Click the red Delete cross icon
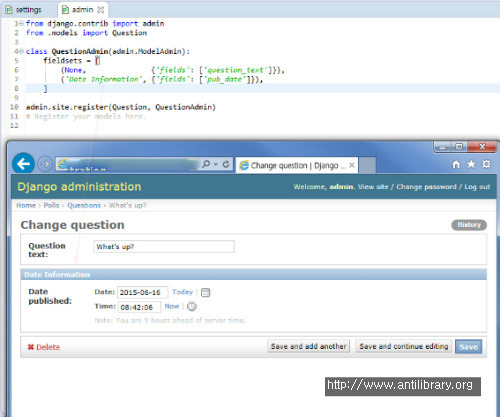500x417 pixels. [x=31, y=347]
